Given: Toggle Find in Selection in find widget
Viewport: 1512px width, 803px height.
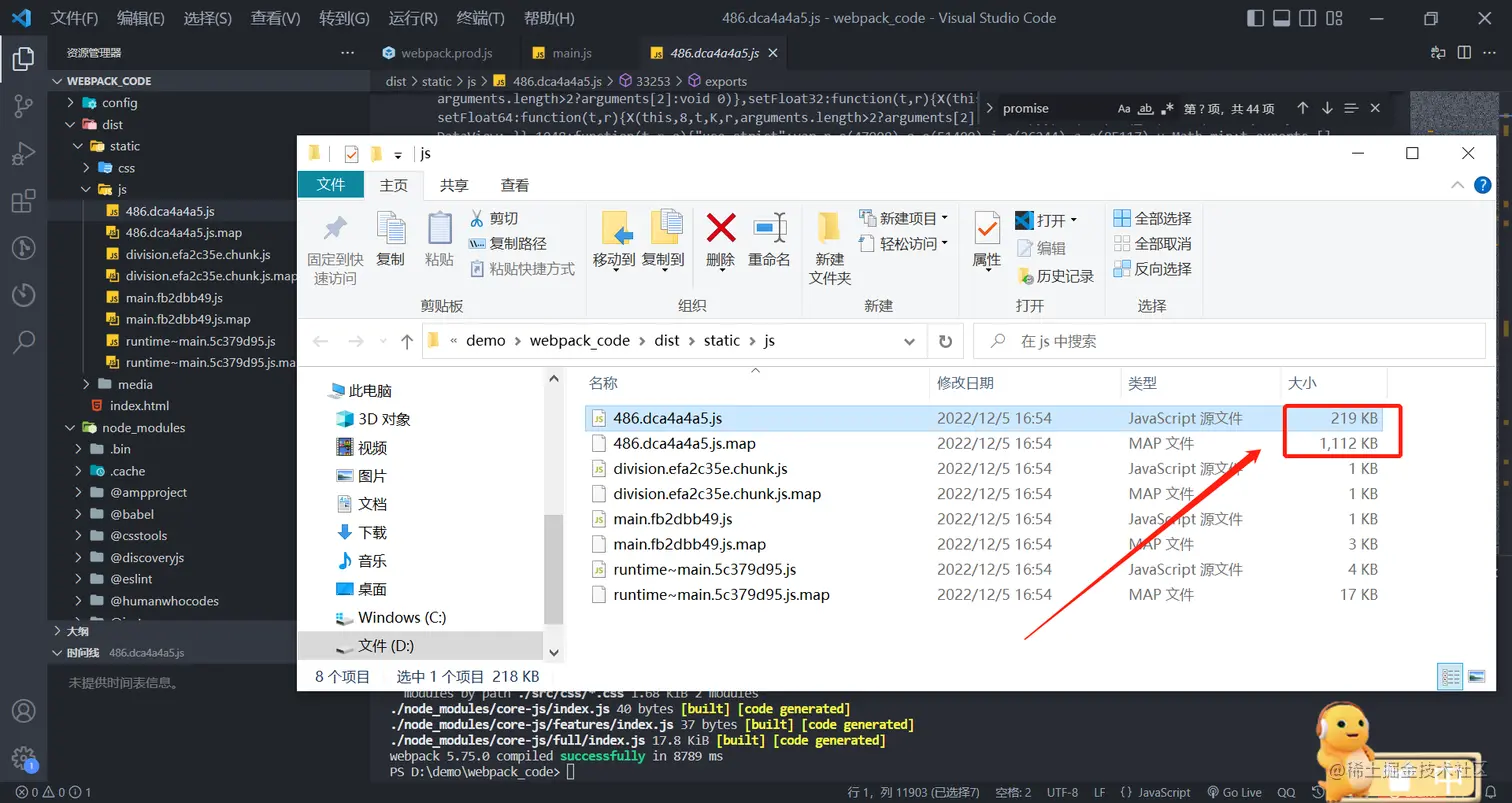Looking at the screenshot, I should coord(1351,108).
